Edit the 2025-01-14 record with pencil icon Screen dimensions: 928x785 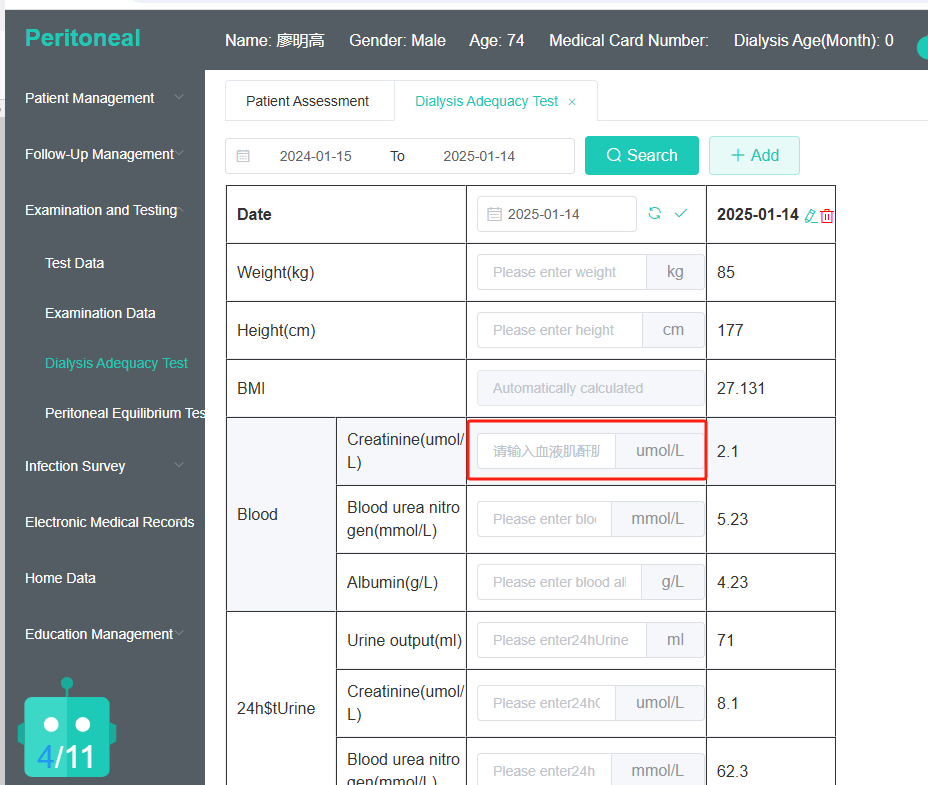coord(811,216)
